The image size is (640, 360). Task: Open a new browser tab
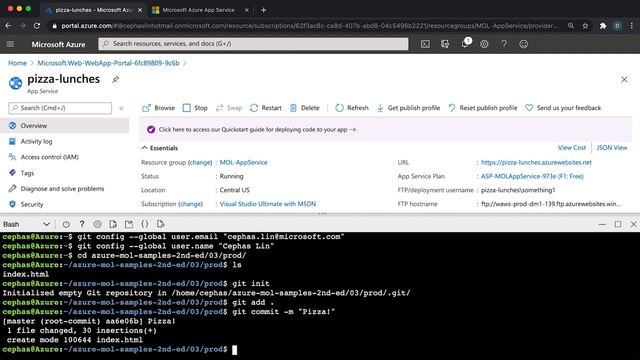264,10
